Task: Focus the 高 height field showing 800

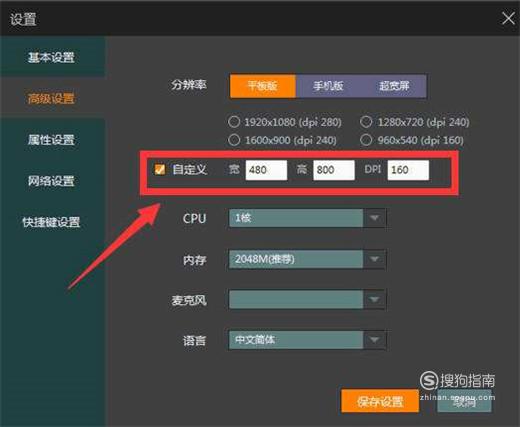Action: click(334, 170)
